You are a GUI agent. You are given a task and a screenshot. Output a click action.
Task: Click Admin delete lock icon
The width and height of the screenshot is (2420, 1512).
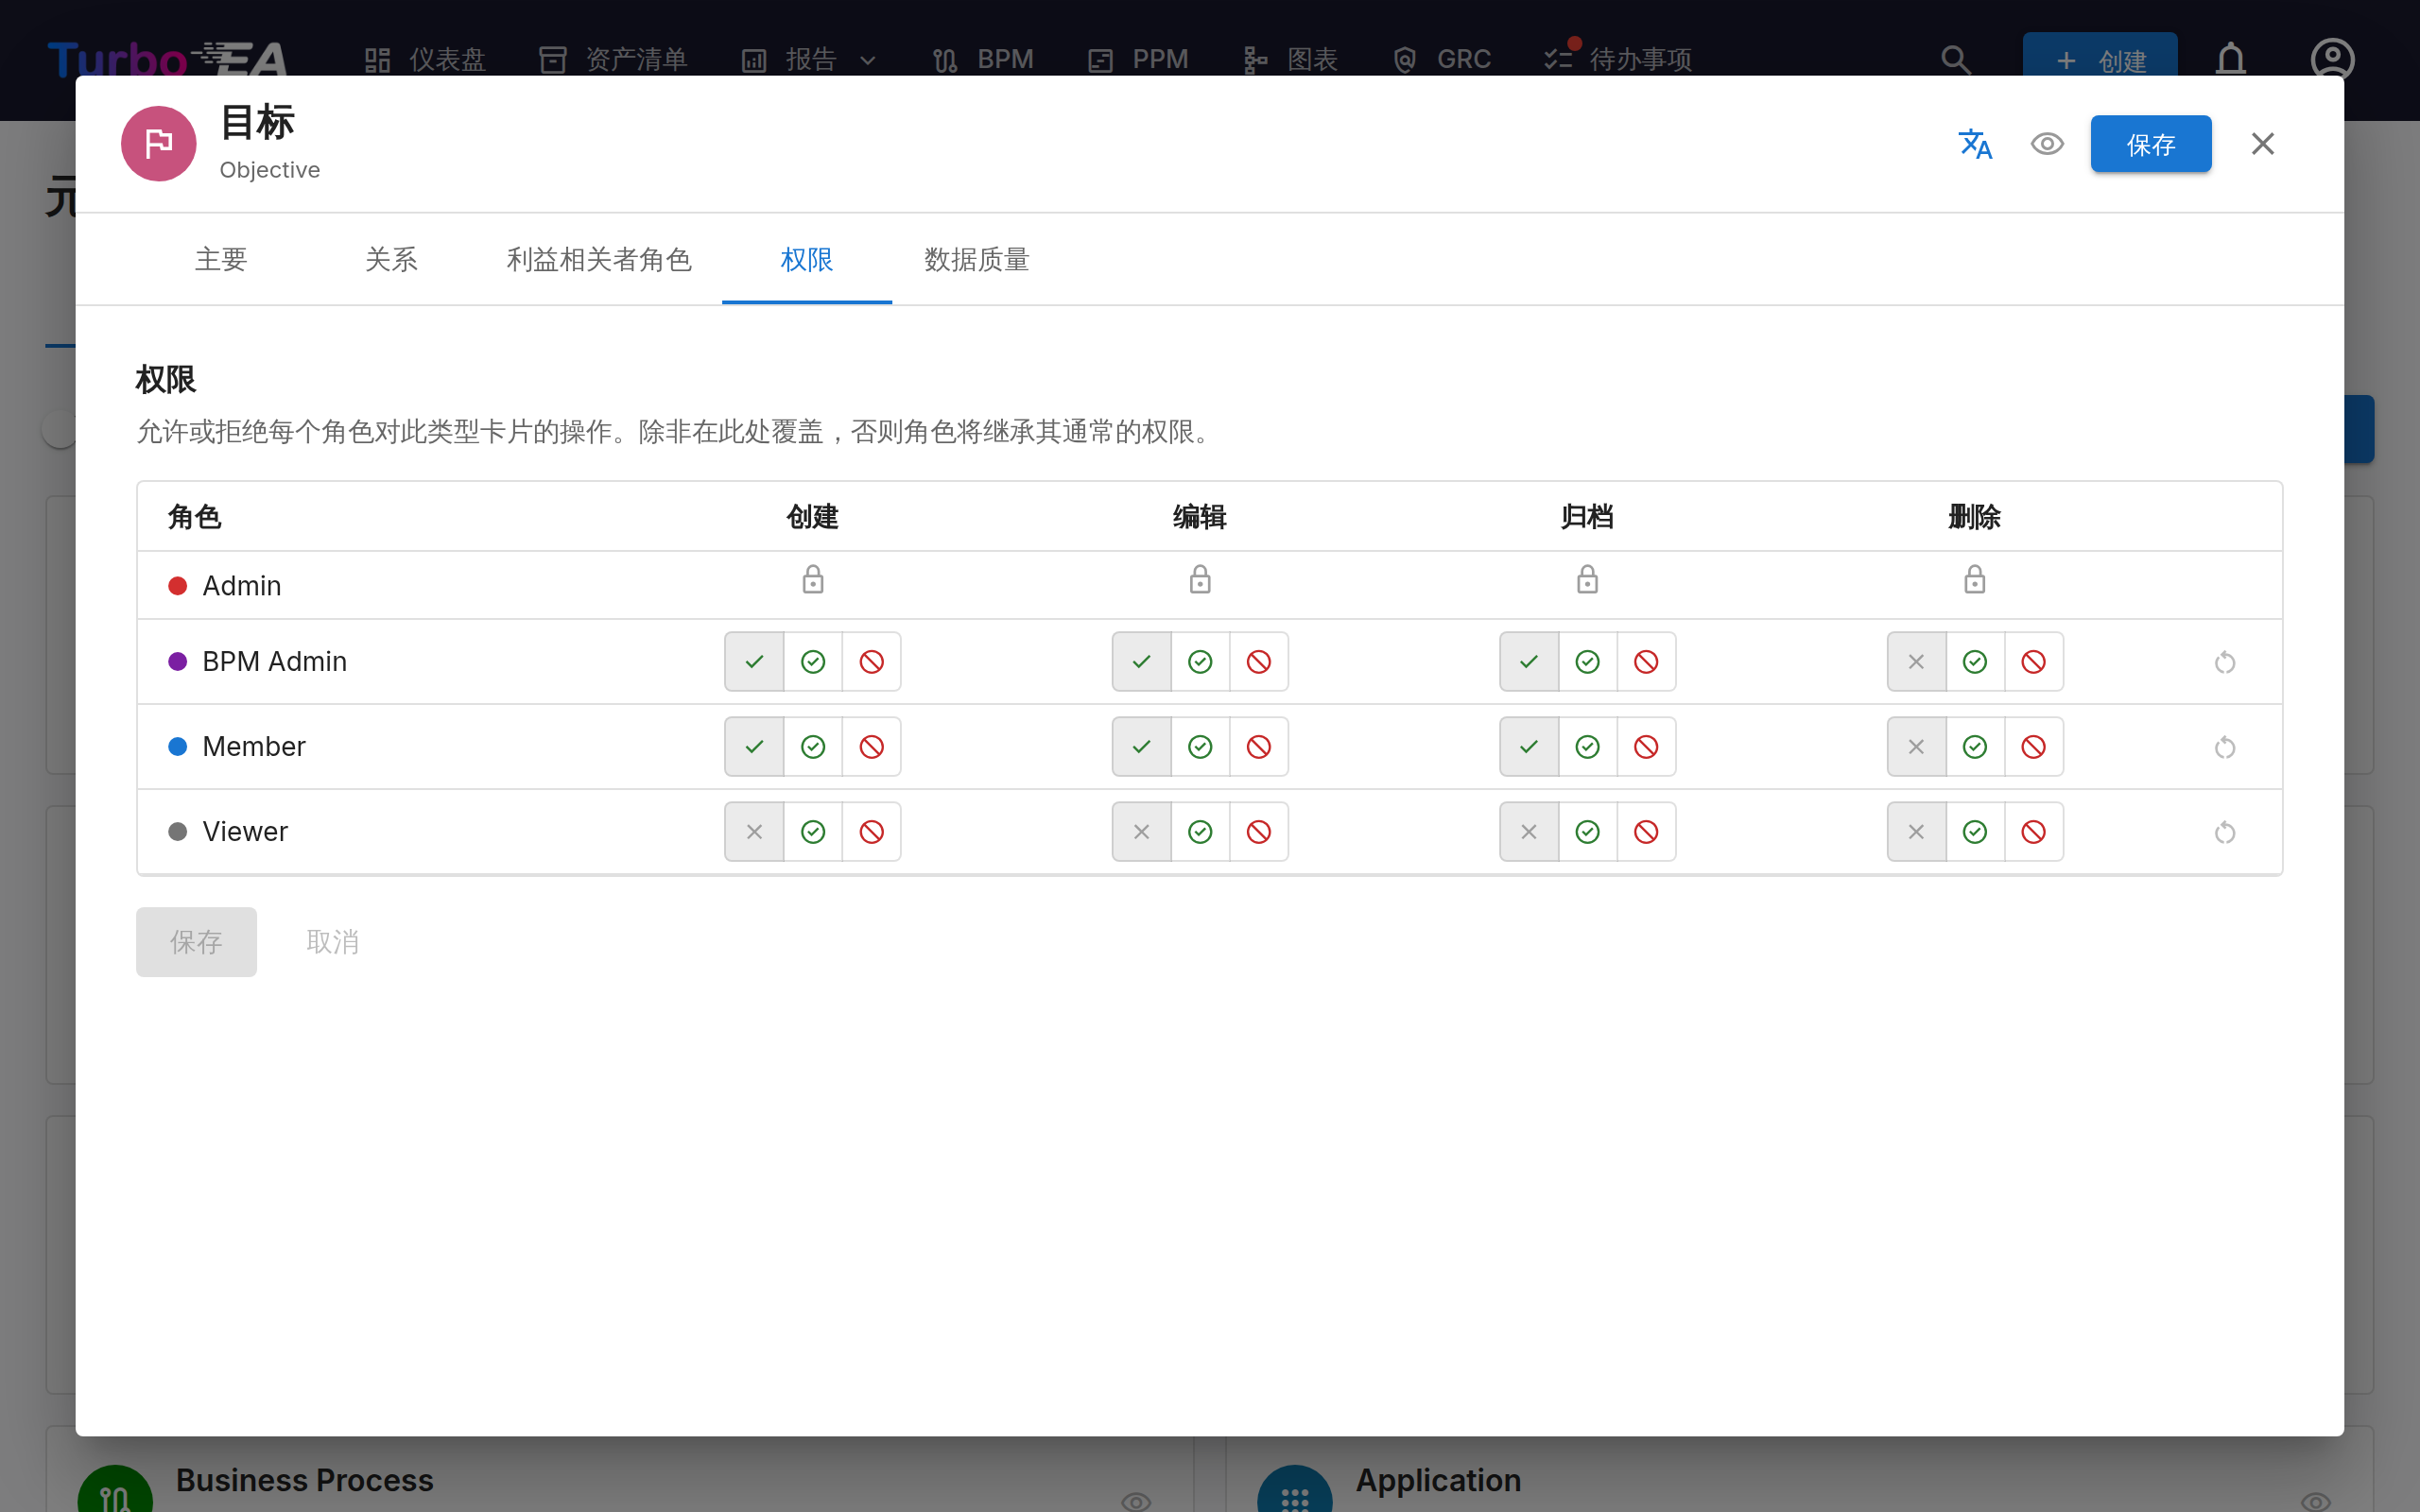pos(1975,580)
